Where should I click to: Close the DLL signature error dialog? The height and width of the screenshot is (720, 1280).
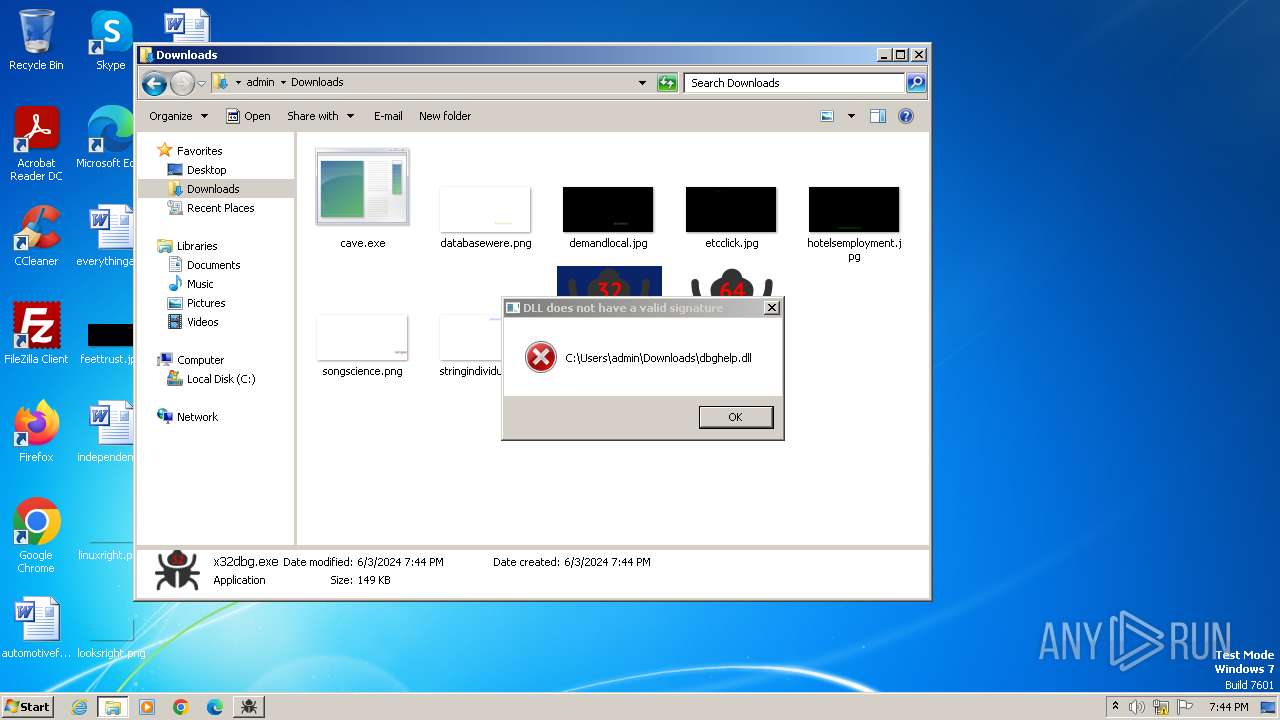pos(771,308)
